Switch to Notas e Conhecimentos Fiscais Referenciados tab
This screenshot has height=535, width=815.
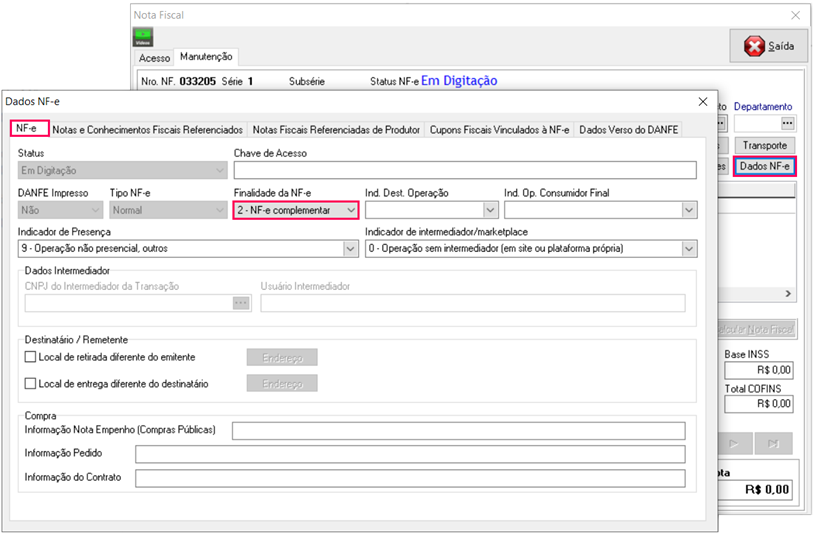[x=147, y=130]
